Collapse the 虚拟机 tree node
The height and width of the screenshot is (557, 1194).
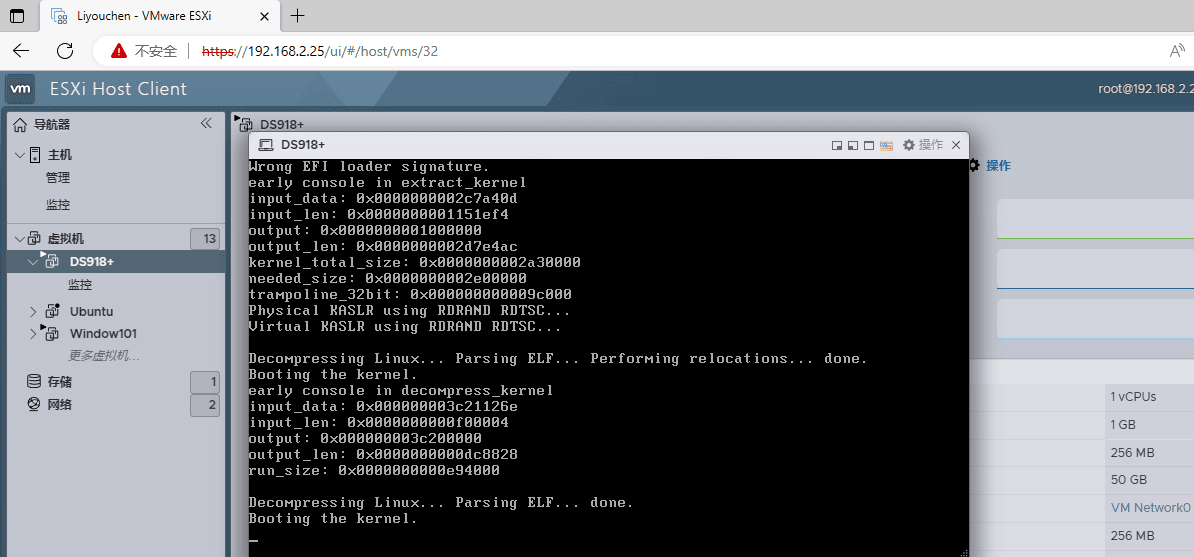[19, 238]
